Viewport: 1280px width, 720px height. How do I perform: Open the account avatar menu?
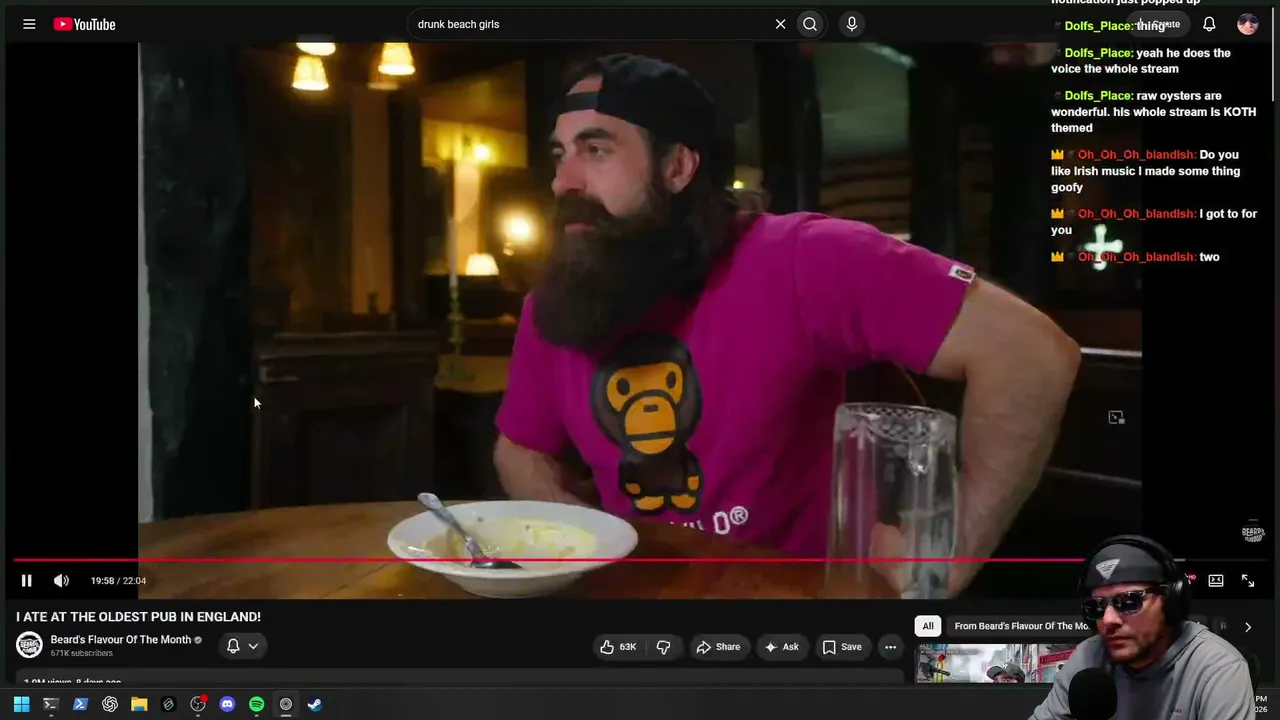point(1247,24)
